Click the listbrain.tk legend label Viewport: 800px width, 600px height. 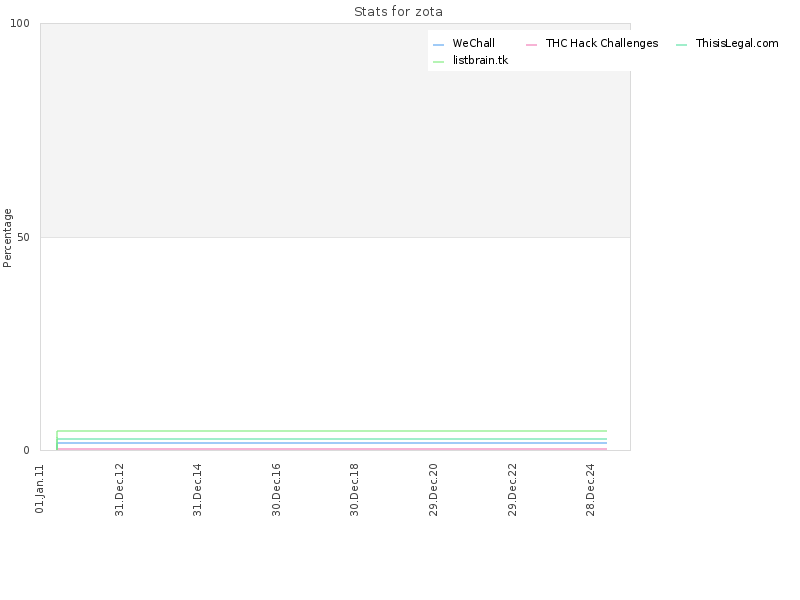pos(480,60)
